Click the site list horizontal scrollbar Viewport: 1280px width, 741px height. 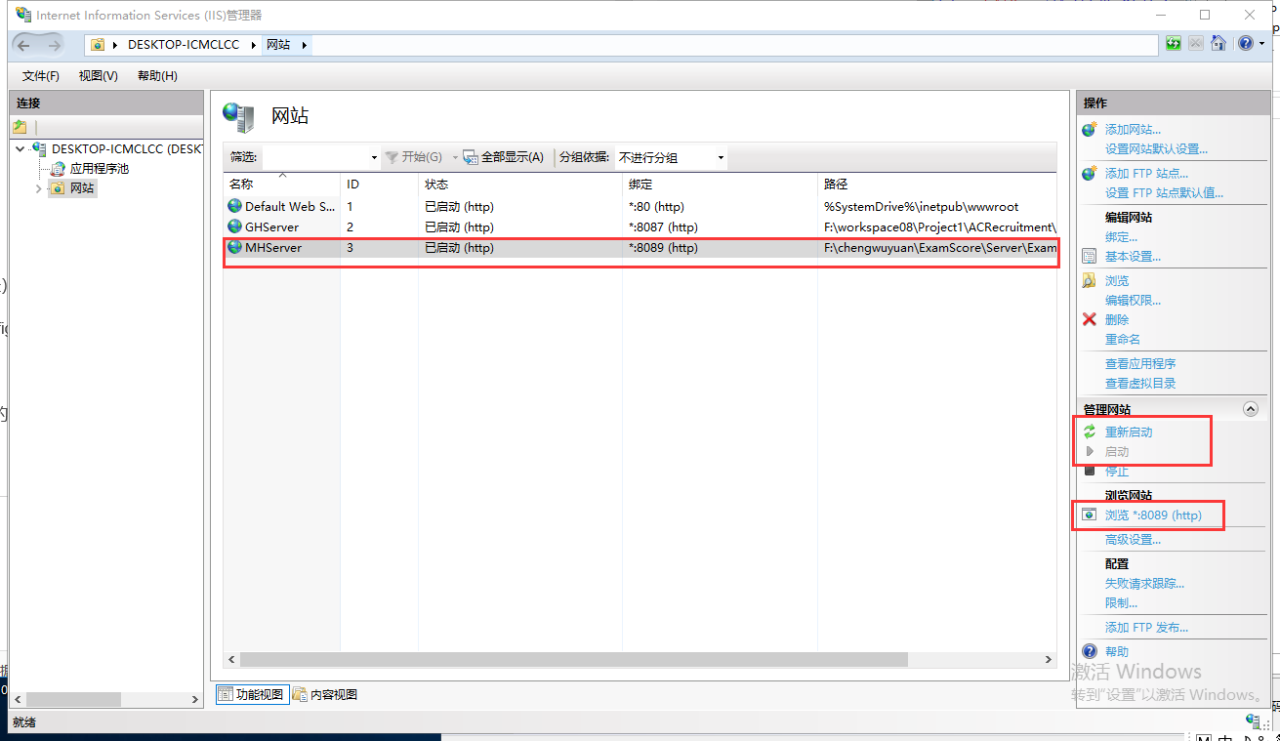pyautogui.click(x=575, y=660)
